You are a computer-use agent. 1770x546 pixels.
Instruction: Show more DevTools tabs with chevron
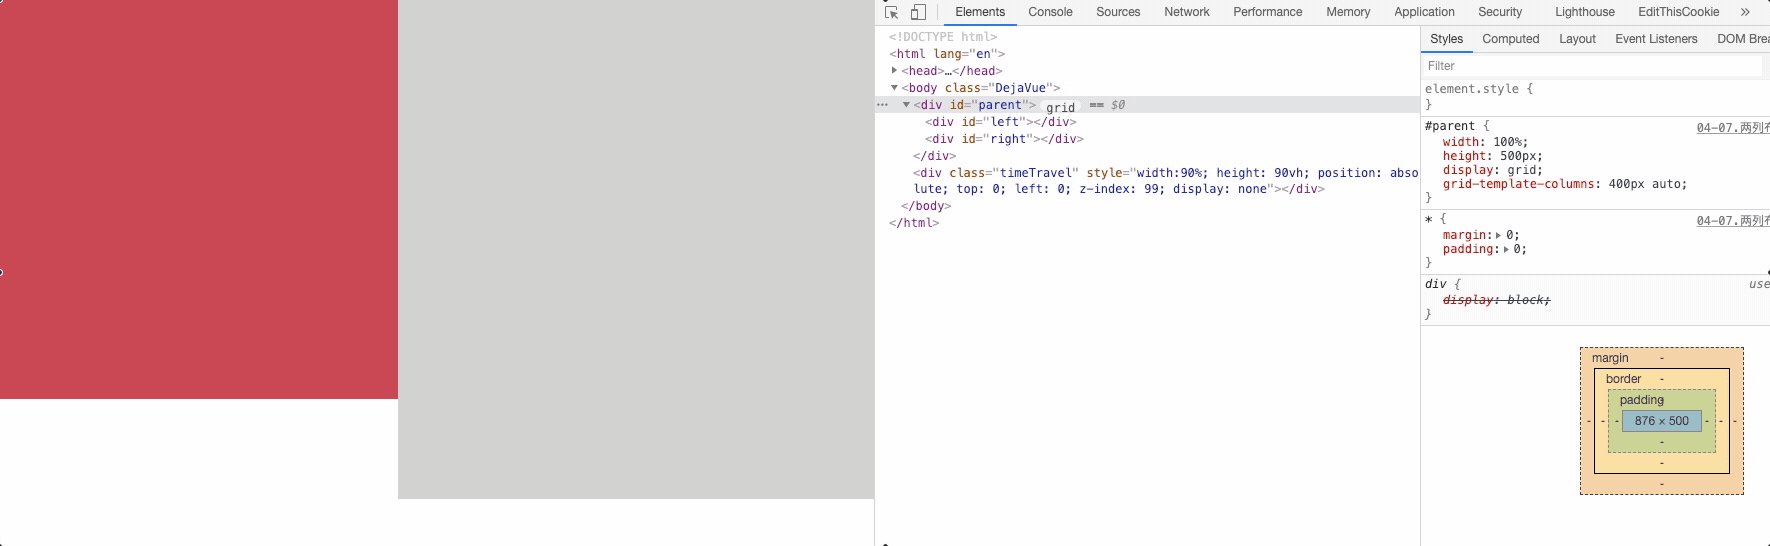(1745, 12)
